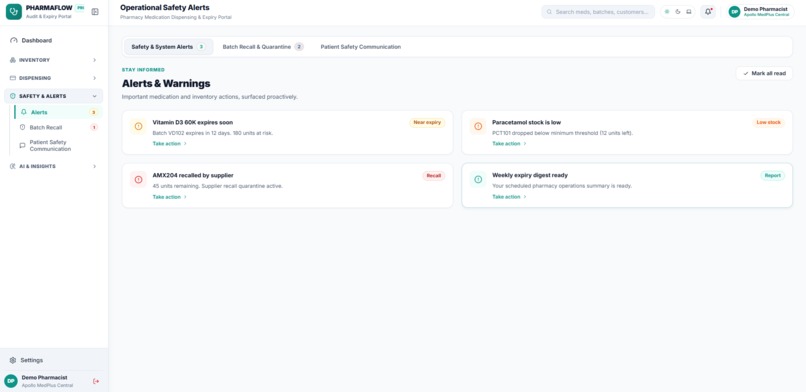Click the 'Paracetamol stock is low' title
This screenshot has height=392, width=806.
526,123
